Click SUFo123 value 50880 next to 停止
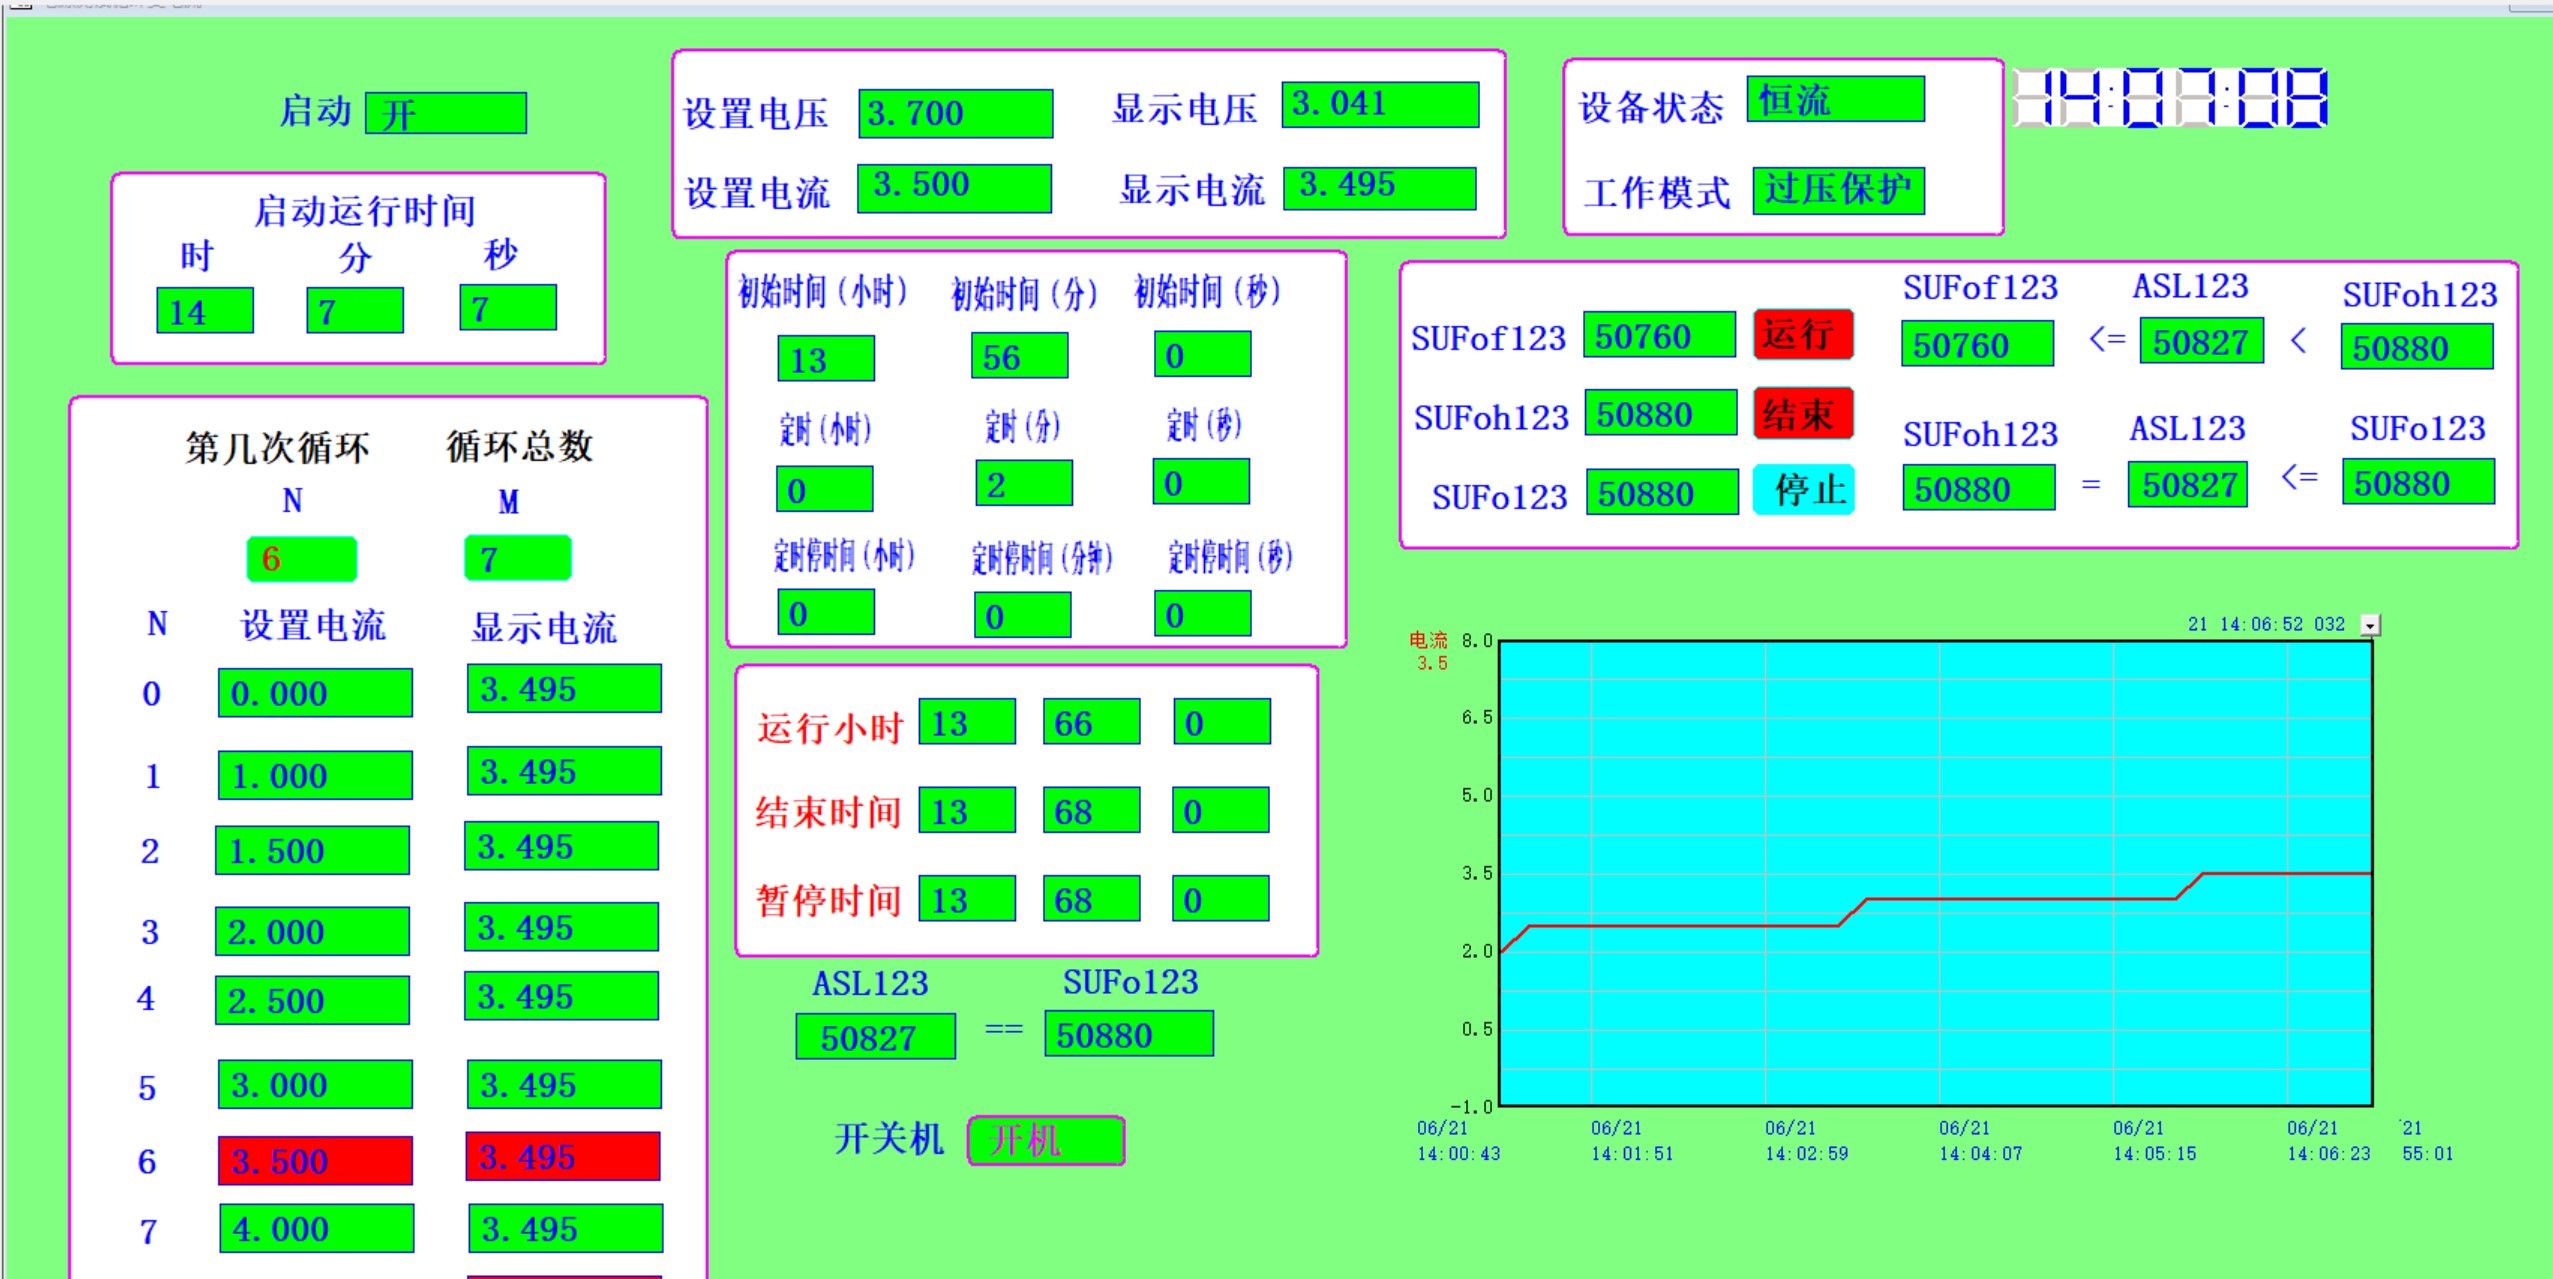This screenshot has height=1279, width=2553. coord(1662,492)
